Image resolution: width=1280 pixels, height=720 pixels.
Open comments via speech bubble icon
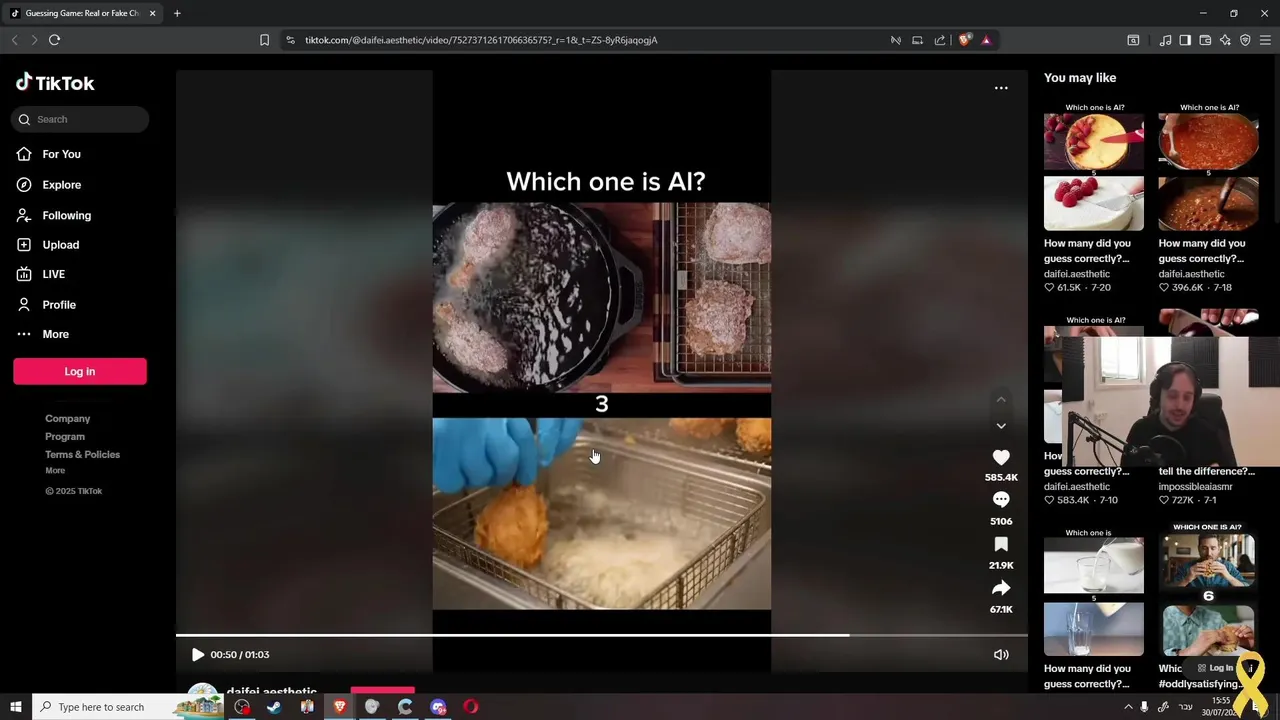(1001, 500)
